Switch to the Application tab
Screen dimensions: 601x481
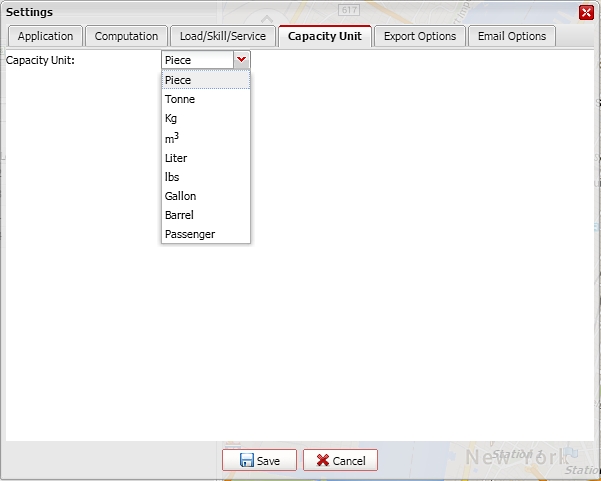click(45, 36)
